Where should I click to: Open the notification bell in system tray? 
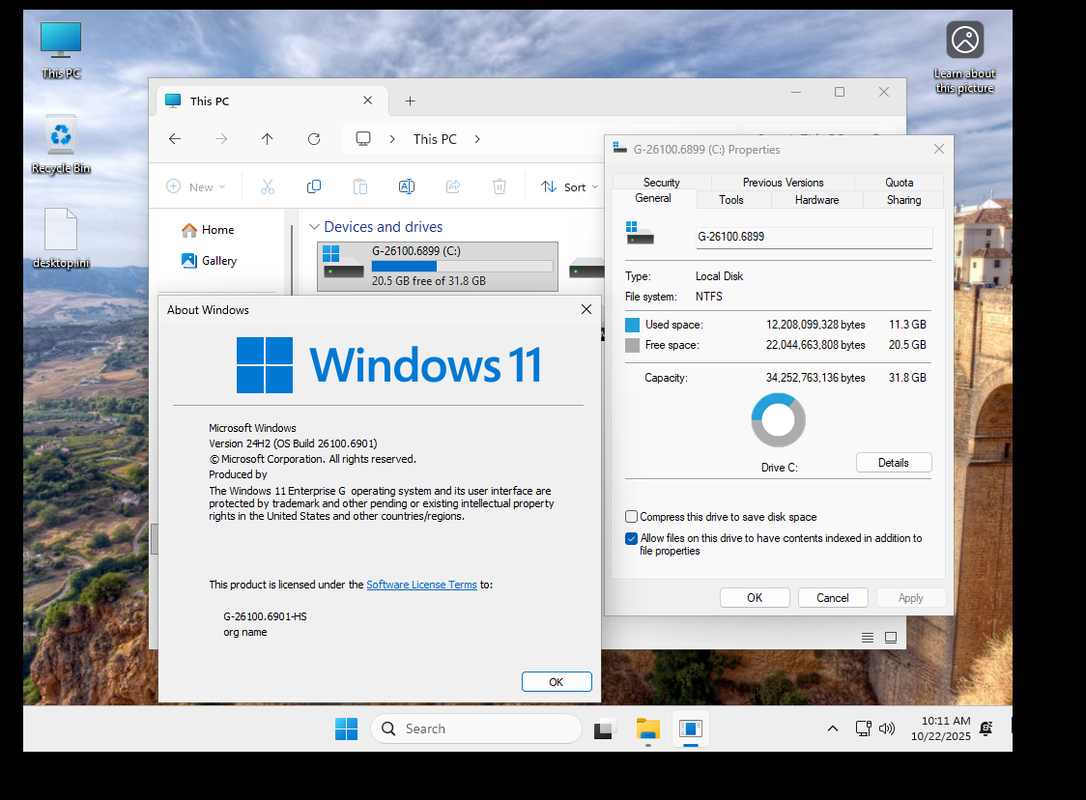[986, 728]
